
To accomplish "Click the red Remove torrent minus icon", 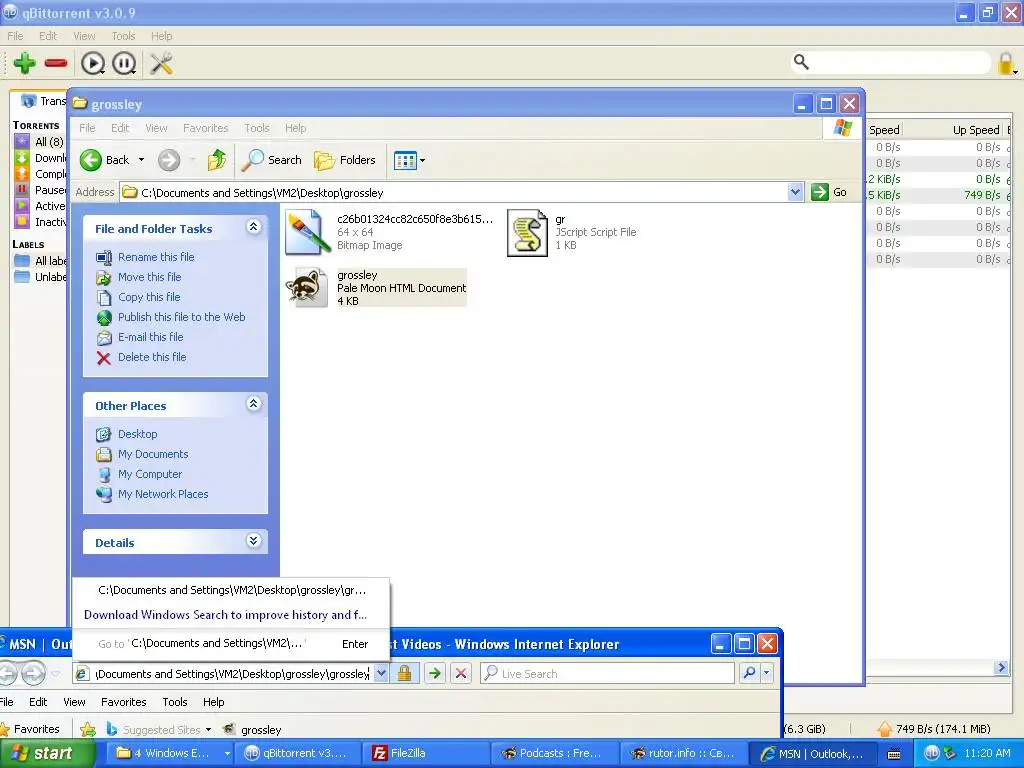I will [x=56, y=63].
